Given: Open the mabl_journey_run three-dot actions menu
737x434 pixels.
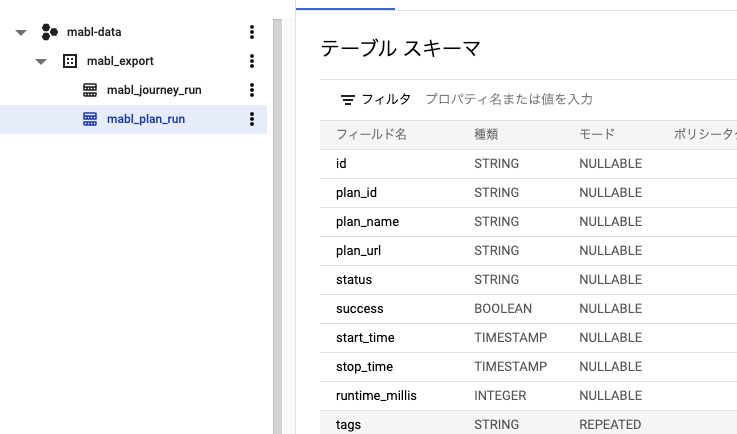Looking at the screenshot, I should (252, 90).
